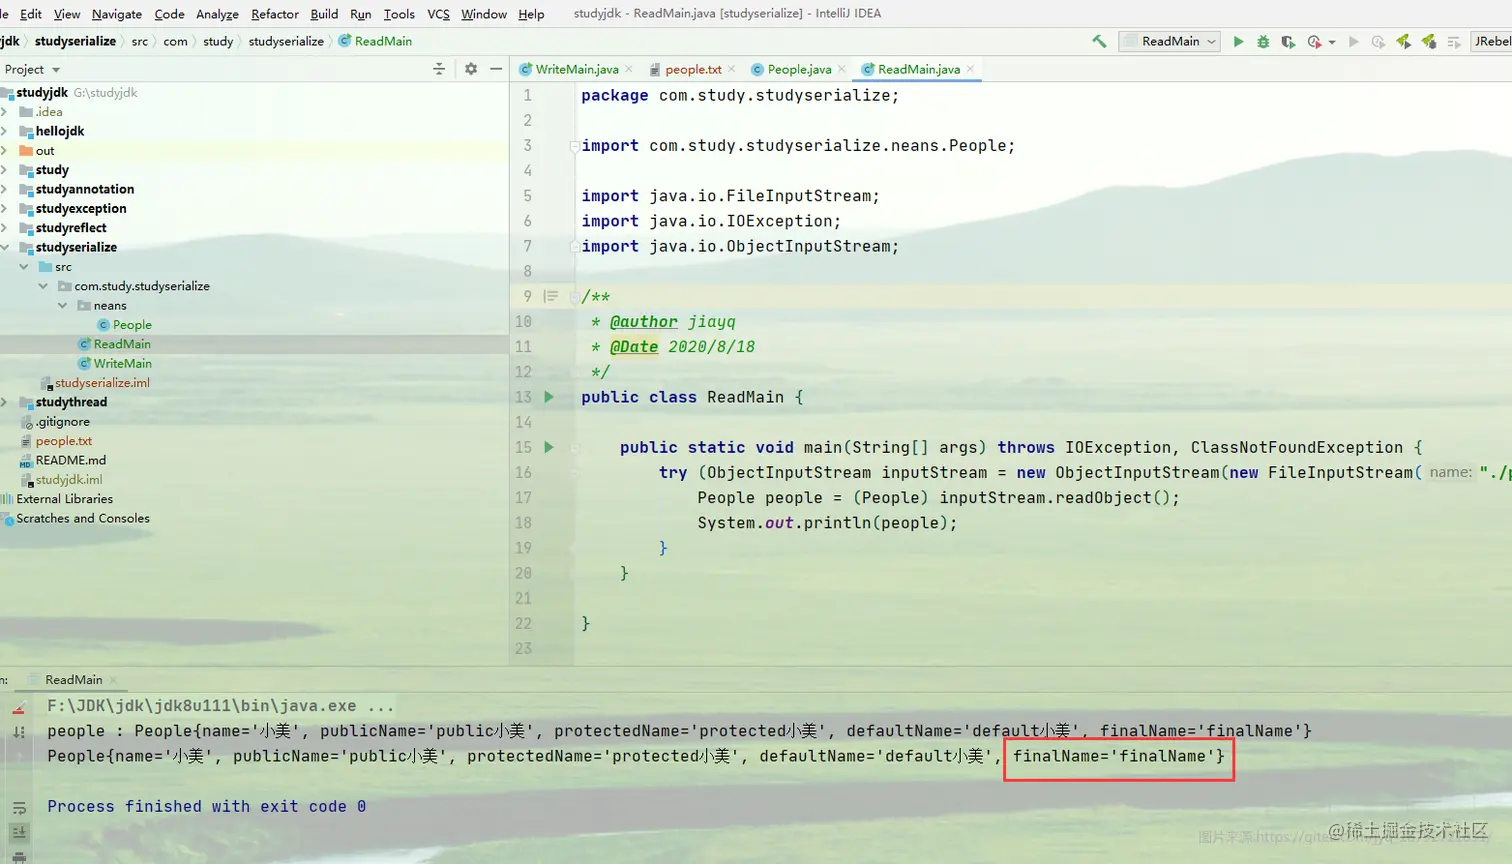Open the Refactor menu
The image size is (1512, 864).
tap(275, 14)
